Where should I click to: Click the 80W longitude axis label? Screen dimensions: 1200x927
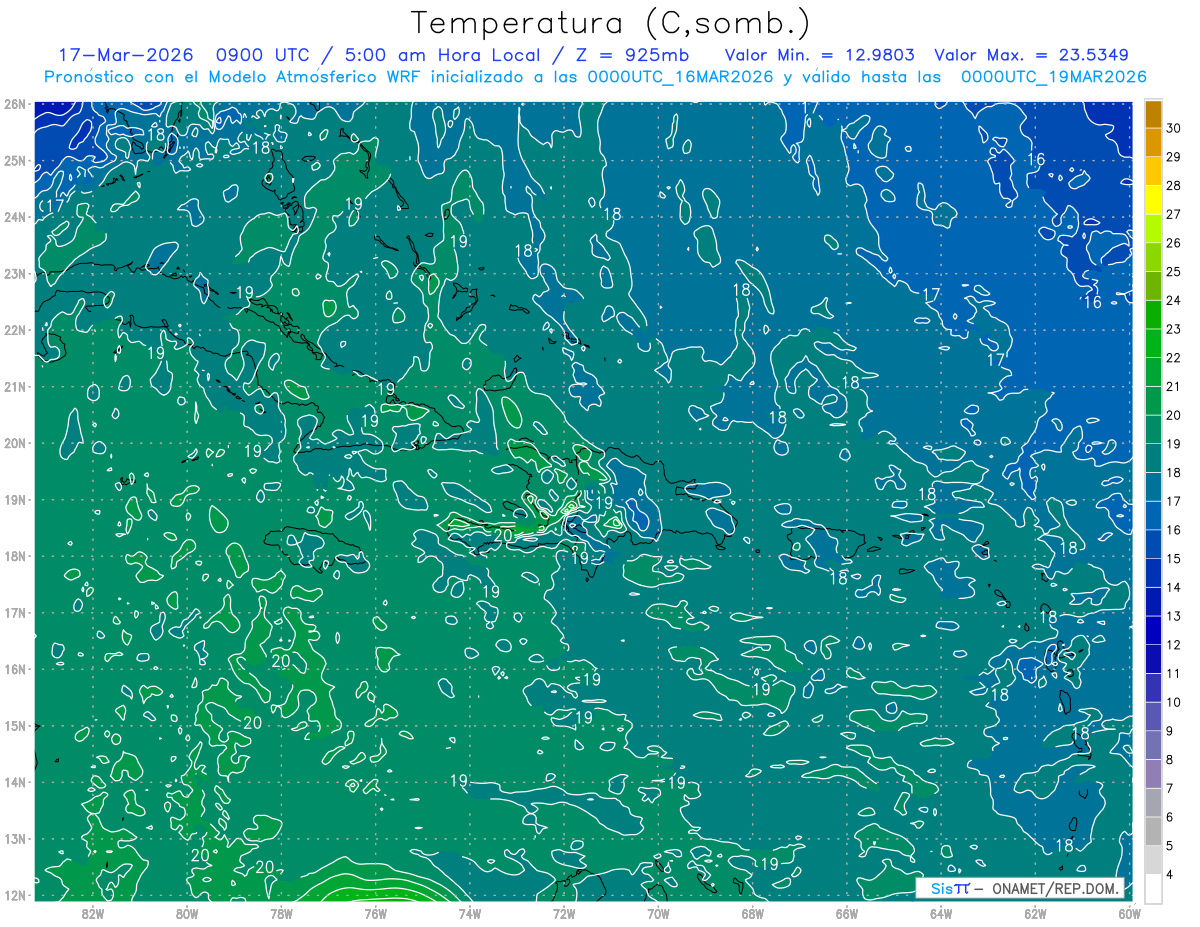(187, 913)
